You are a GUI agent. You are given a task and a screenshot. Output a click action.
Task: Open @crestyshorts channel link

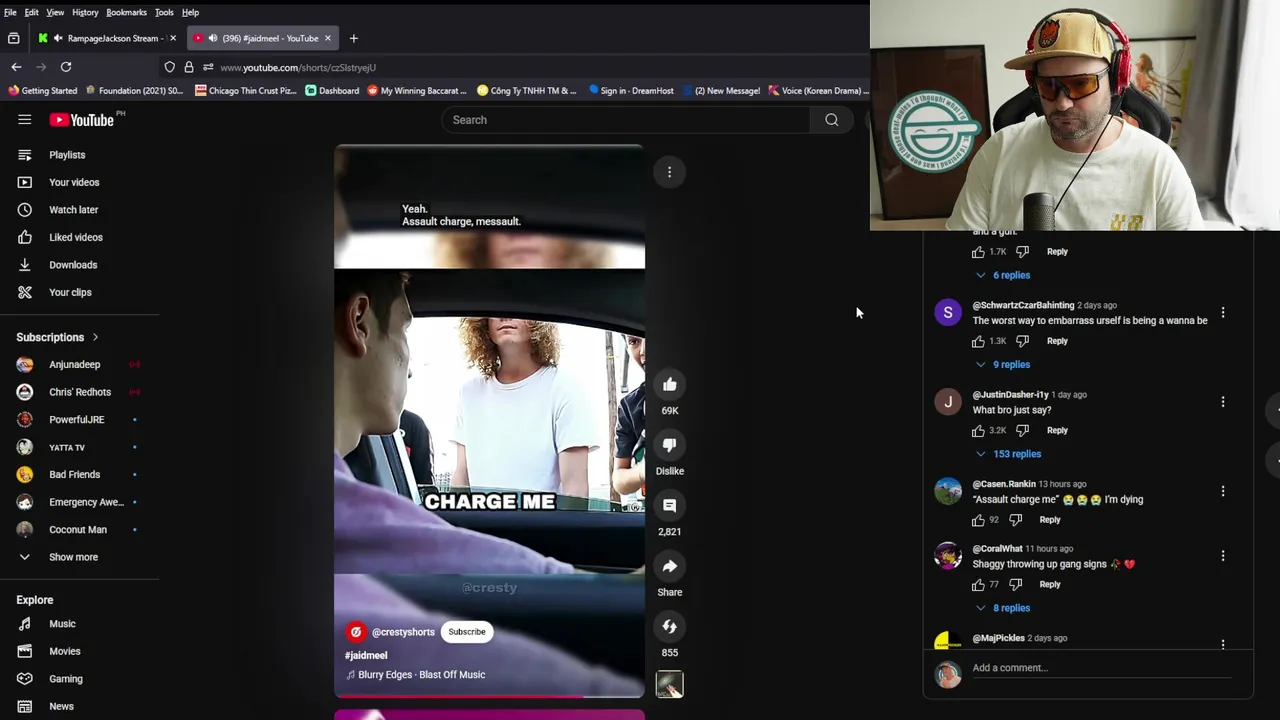coord(403,632)
